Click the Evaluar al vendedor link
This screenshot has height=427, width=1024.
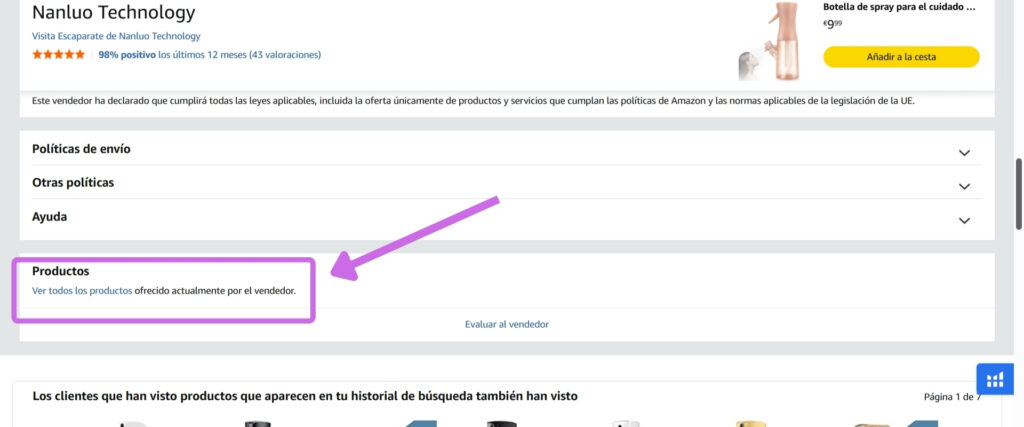[507, 324]
